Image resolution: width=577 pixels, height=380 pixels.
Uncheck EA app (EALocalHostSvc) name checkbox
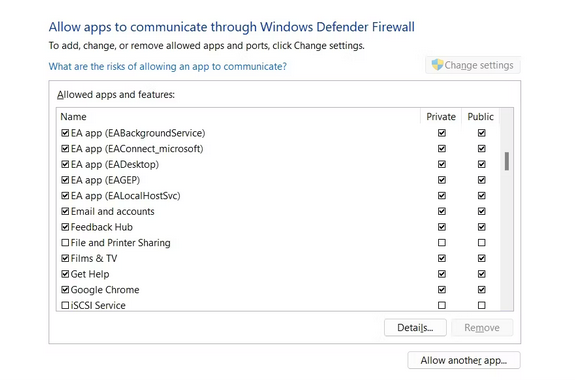(65, 195)
